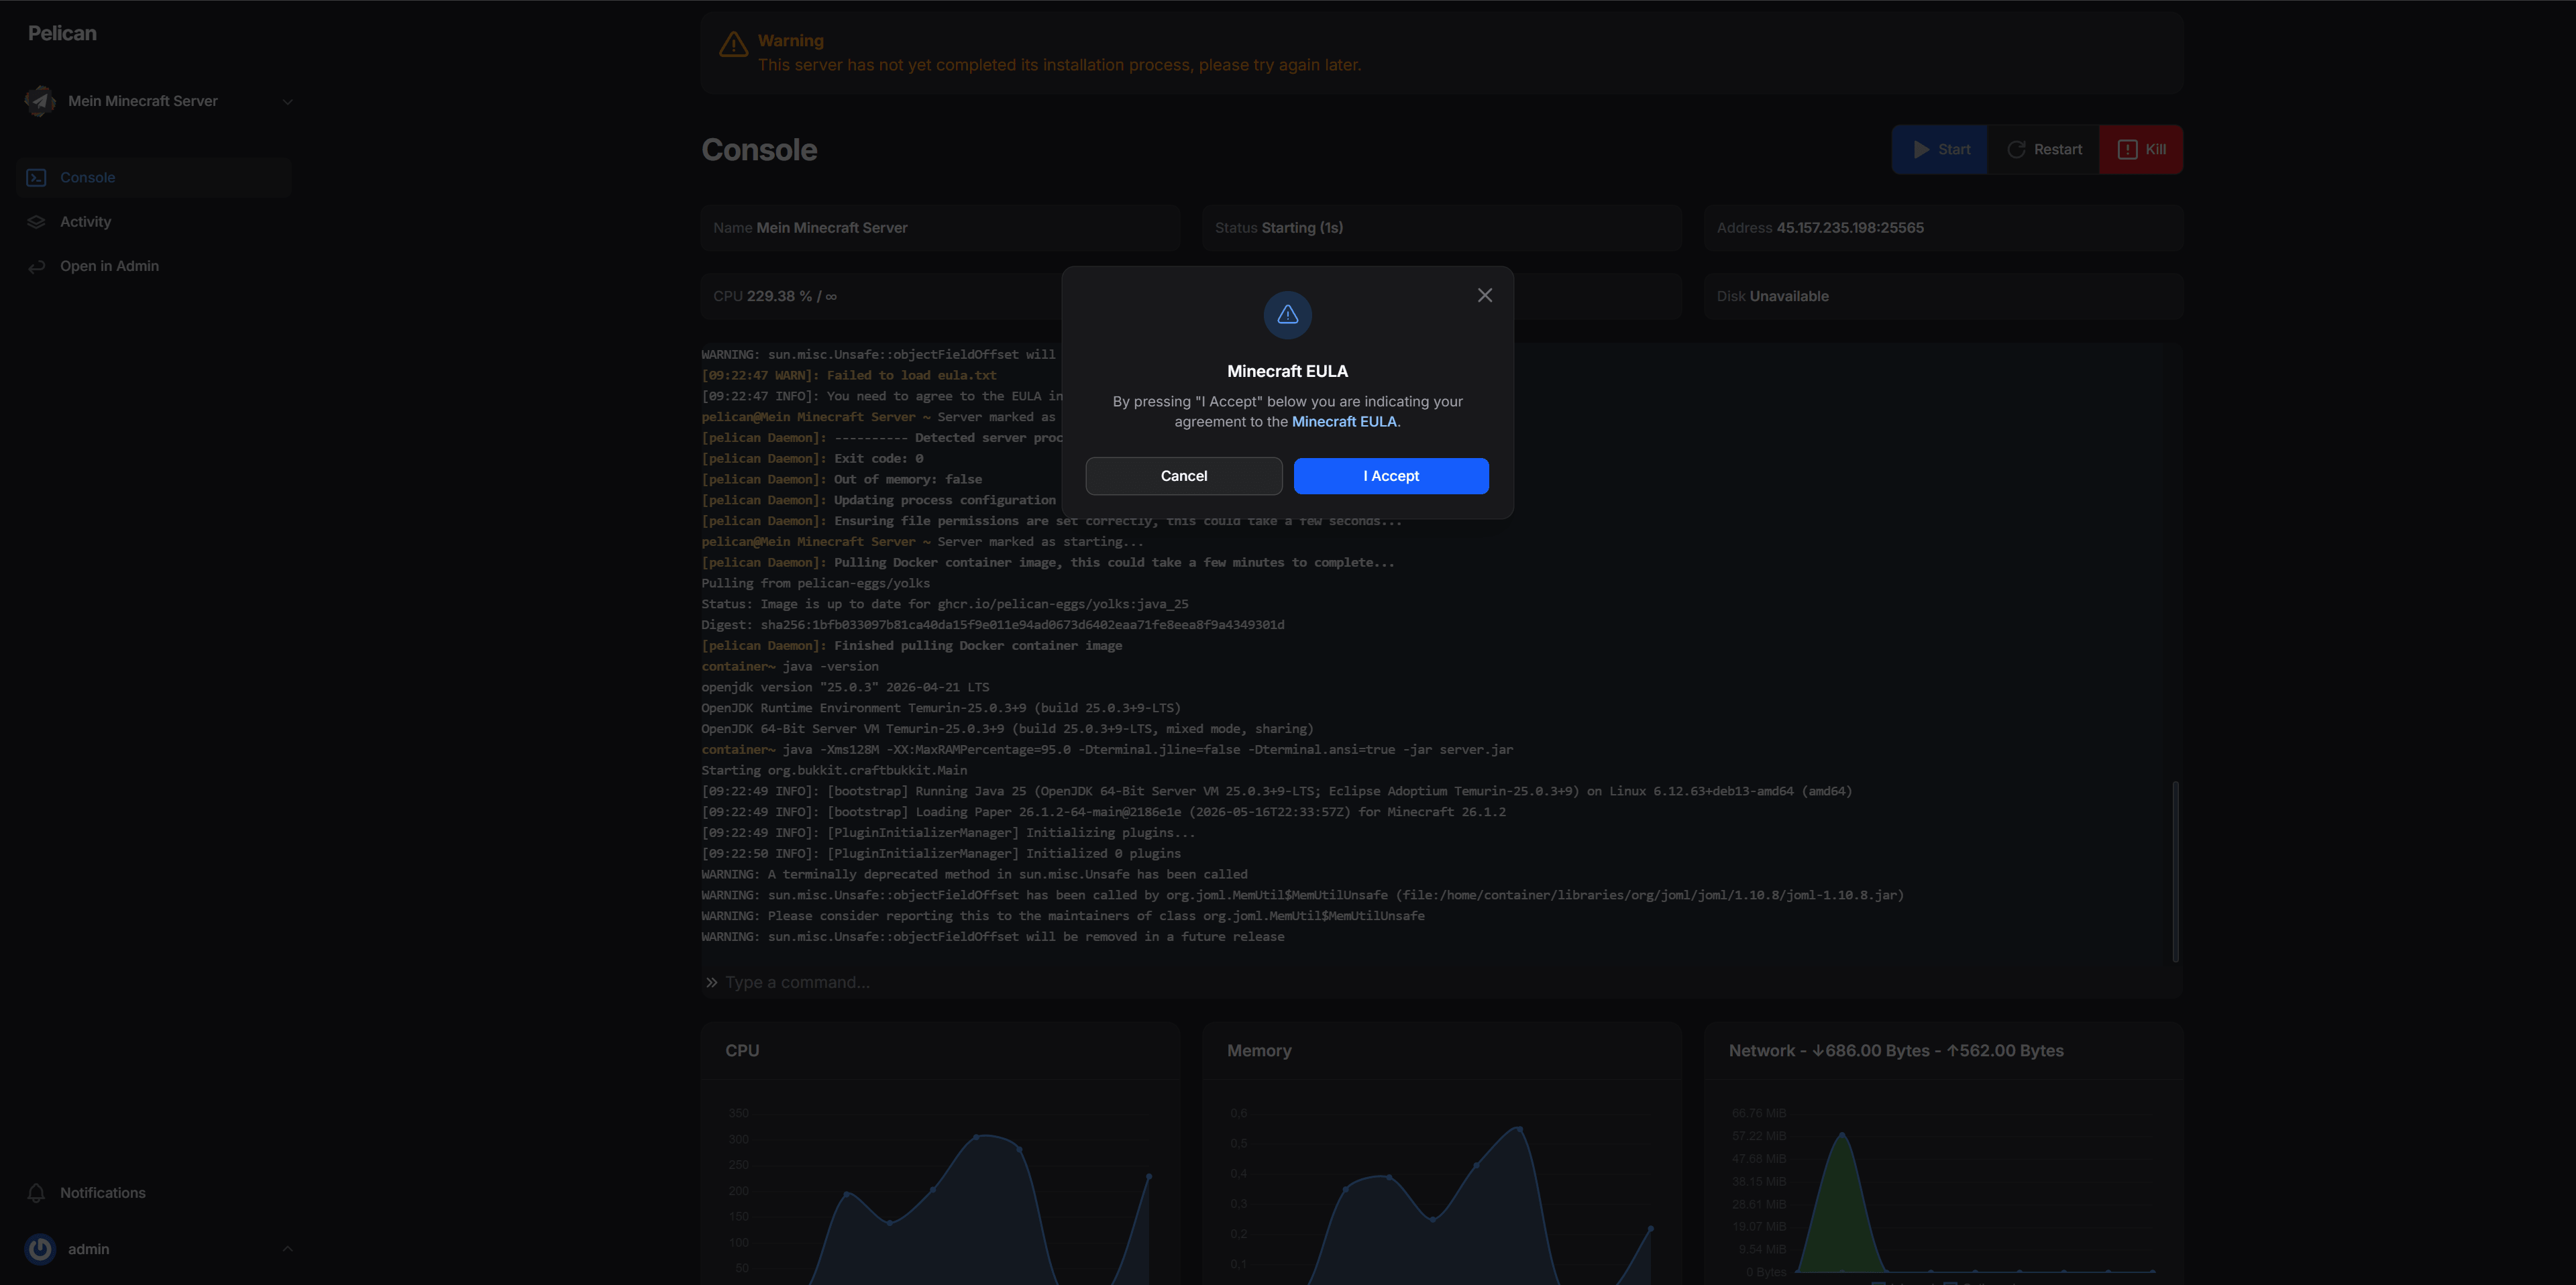Click the Minecraft EULA dialog title
Viewport: 2576px width, 1285px height.
pyautogui.click(x=1287, y=371)
